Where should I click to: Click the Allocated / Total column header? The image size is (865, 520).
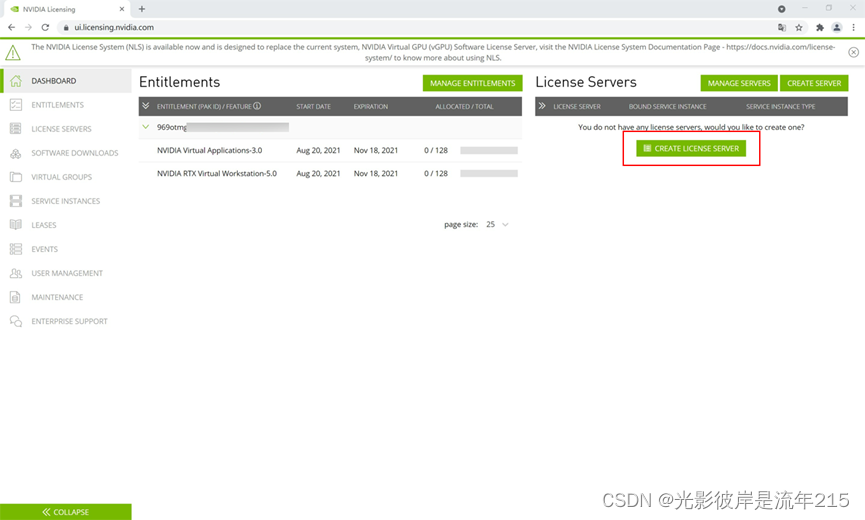pos(464,106)
